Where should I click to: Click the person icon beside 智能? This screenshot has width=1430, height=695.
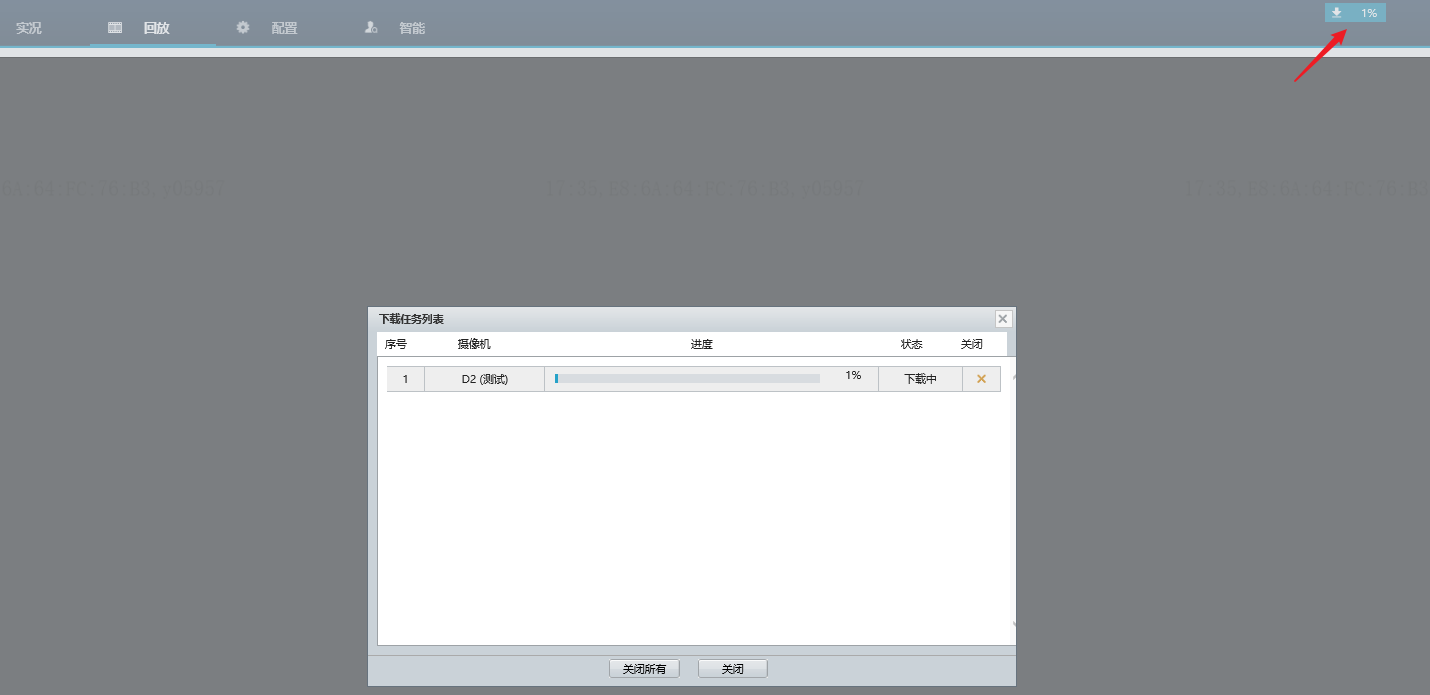pos(371,28)
